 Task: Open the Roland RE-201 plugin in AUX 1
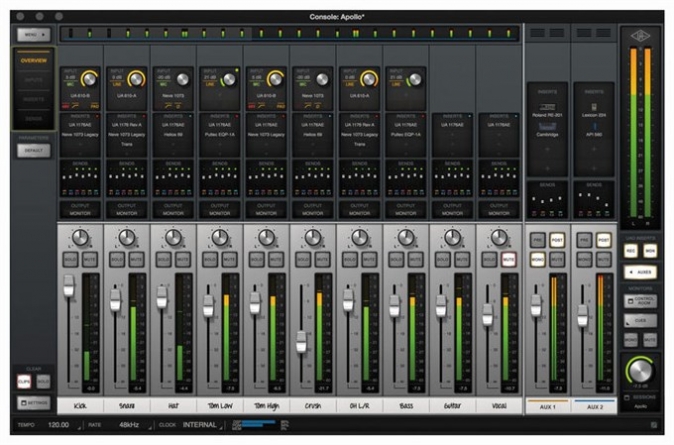pyautogui.click(x=547, y=110)
